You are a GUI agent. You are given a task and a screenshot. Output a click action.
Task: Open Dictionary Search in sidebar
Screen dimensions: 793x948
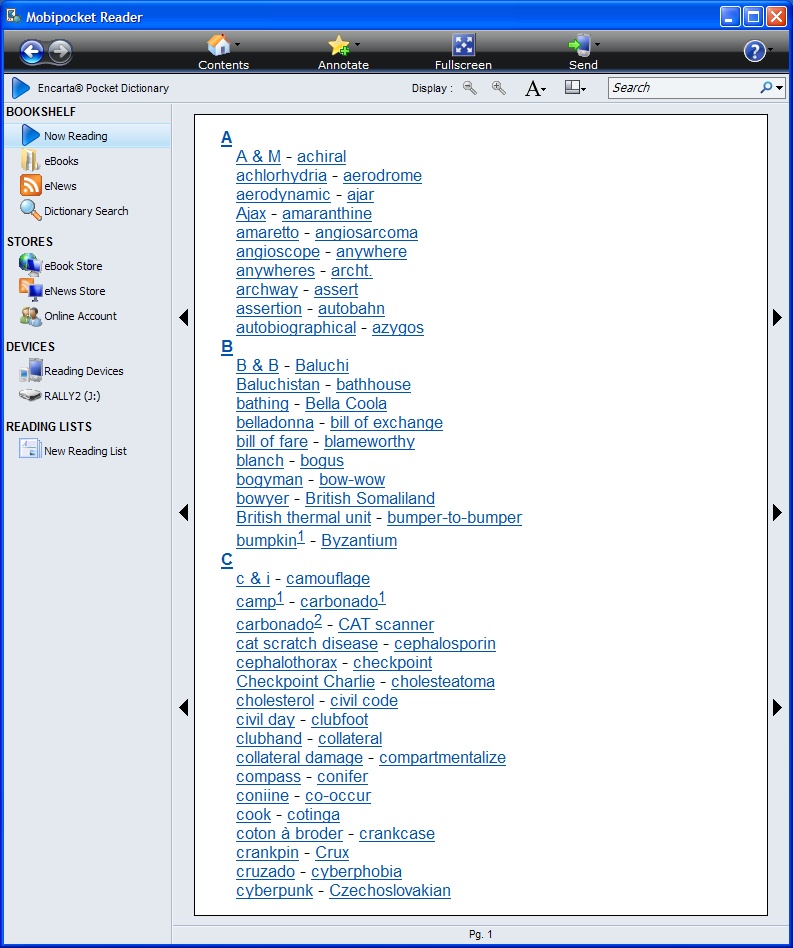click(86, 211)
